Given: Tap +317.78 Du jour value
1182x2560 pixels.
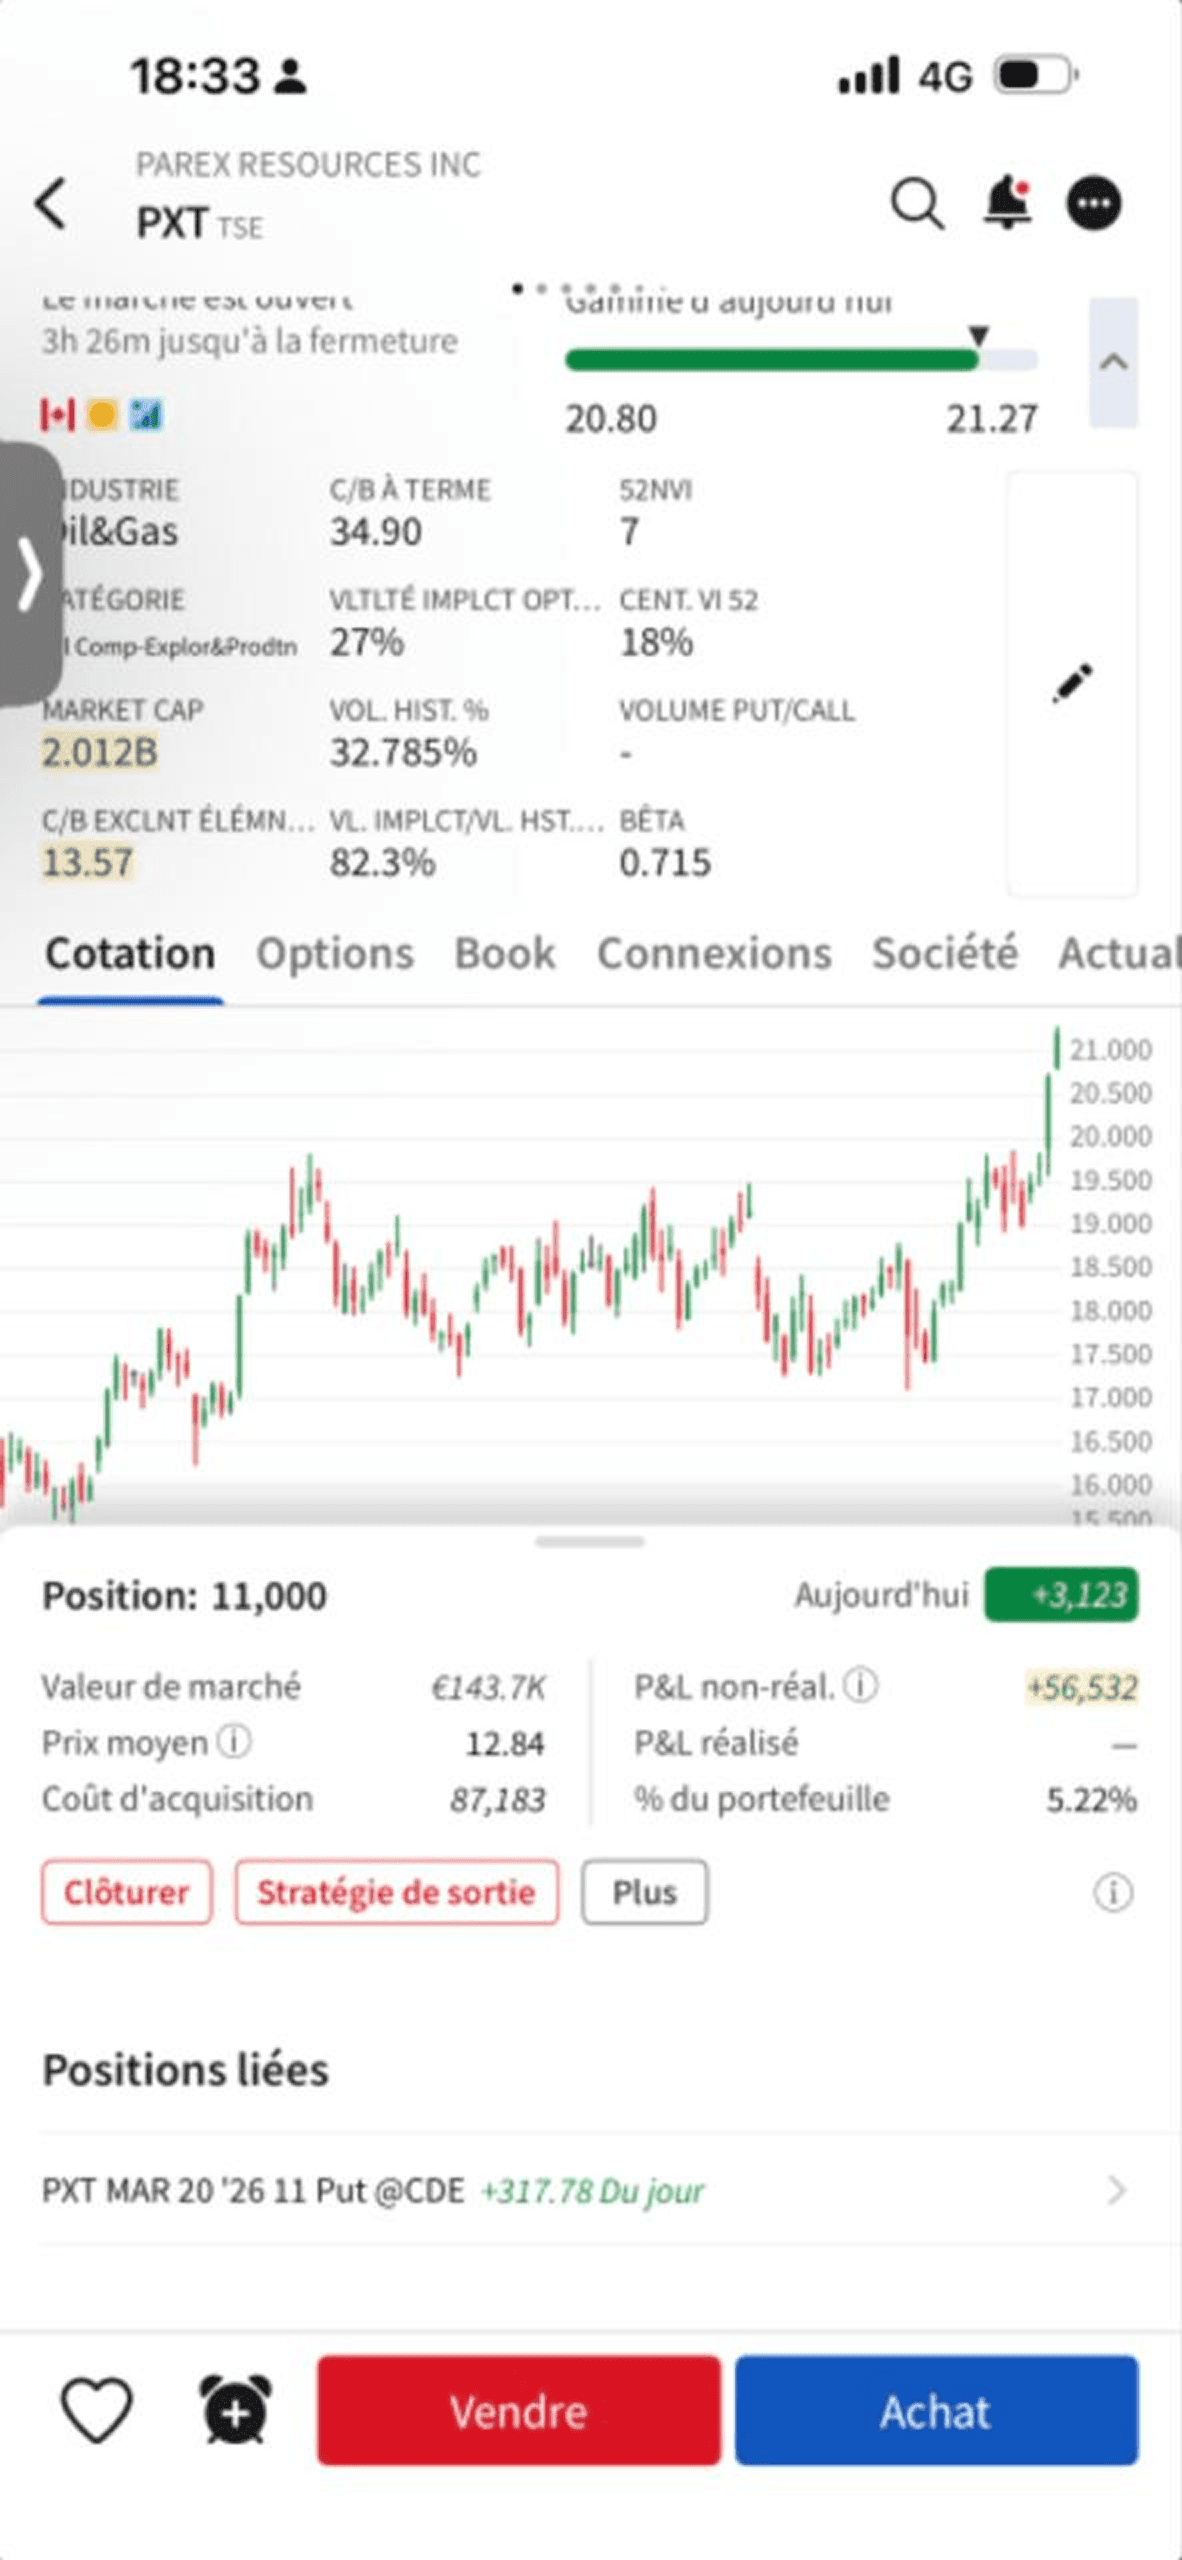Looking at the screenshot, I should tap(593, 2191).
